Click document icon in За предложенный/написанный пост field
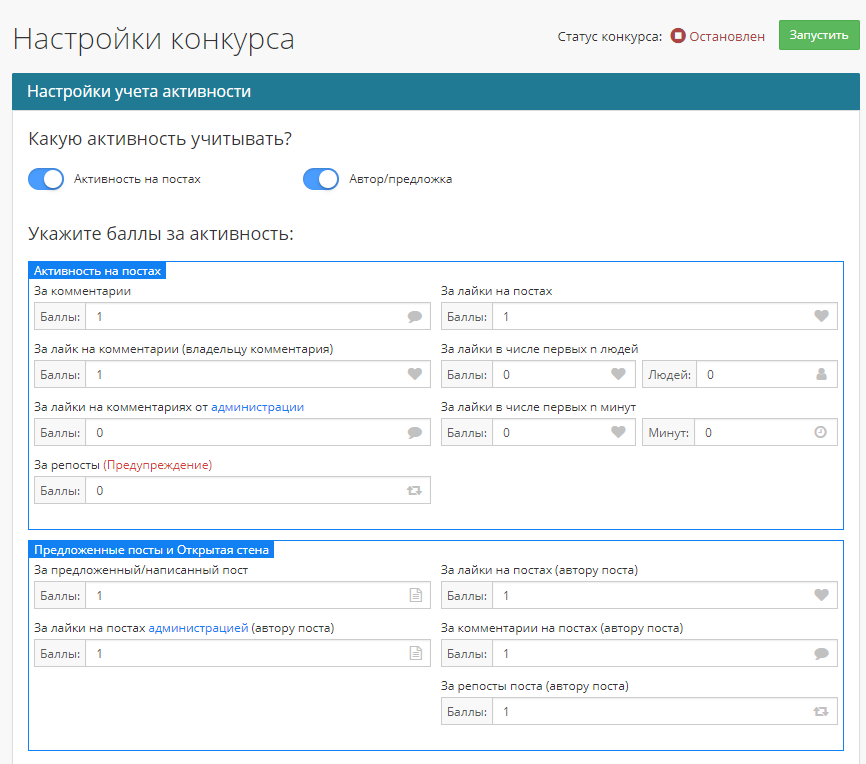This screenshot has width=866, height=764. click(x=415, y=596)
